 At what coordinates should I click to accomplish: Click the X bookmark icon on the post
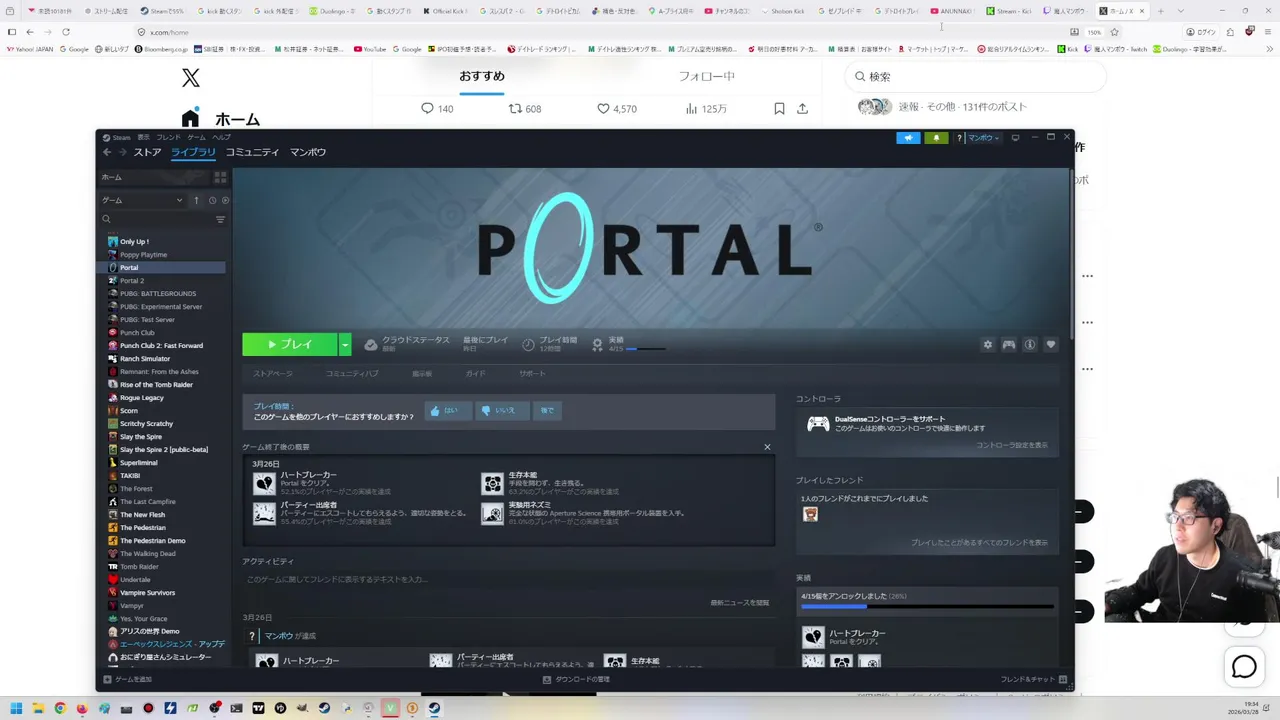[779, 108]
